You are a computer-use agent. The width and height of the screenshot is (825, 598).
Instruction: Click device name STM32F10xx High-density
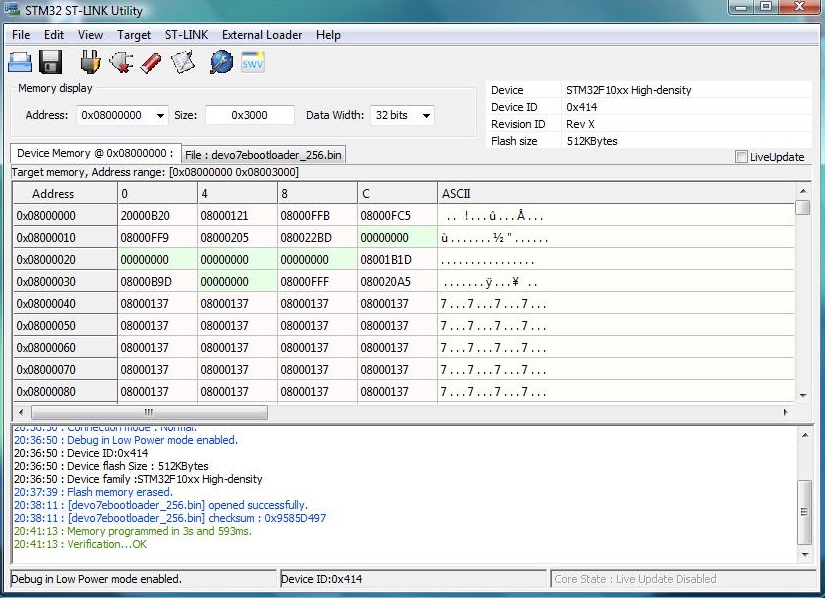click(x=629, y=90)
